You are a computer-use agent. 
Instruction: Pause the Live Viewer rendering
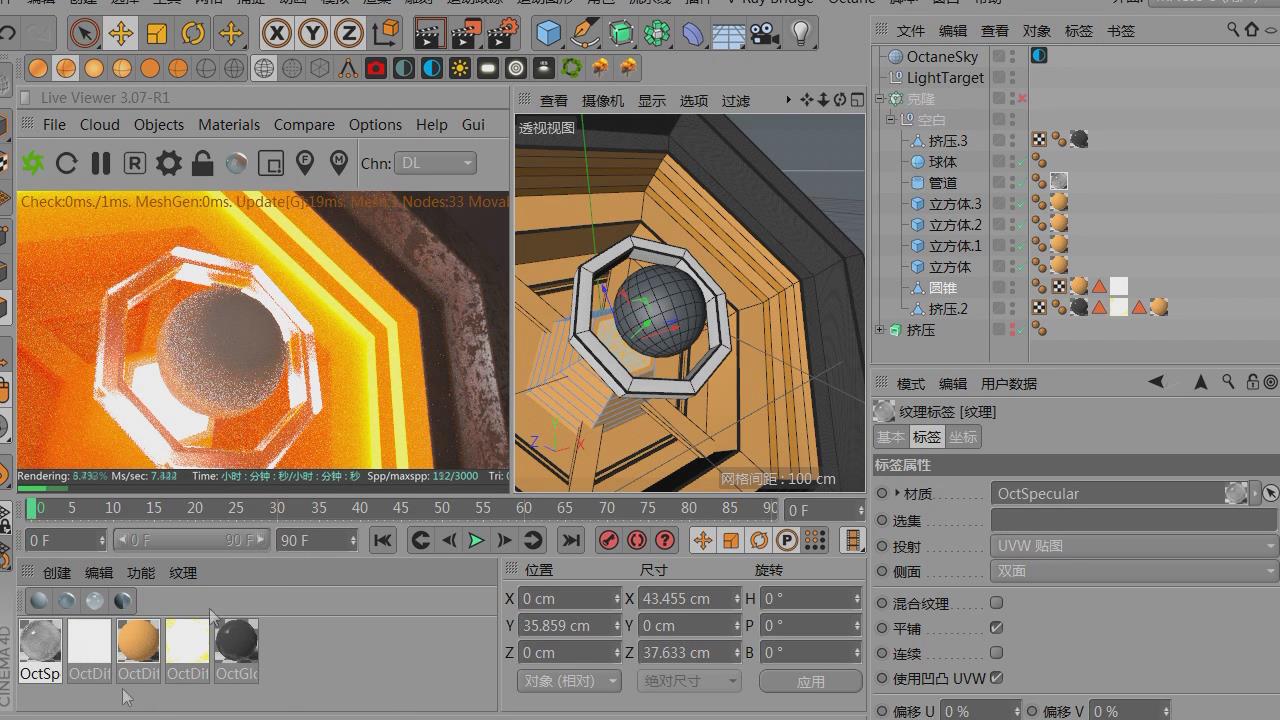(101, 163)
